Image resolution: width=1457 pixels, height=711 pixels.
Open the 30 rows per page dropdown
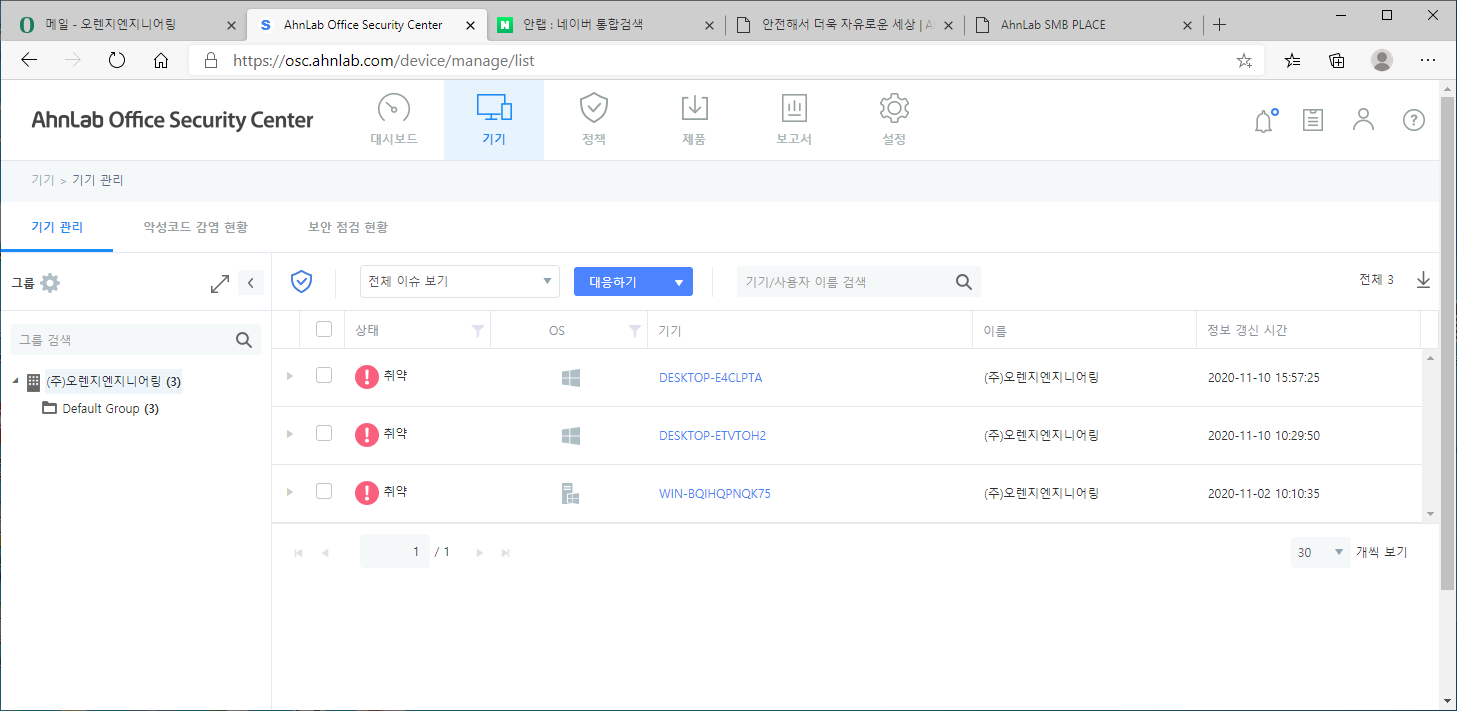point(1320,552)
